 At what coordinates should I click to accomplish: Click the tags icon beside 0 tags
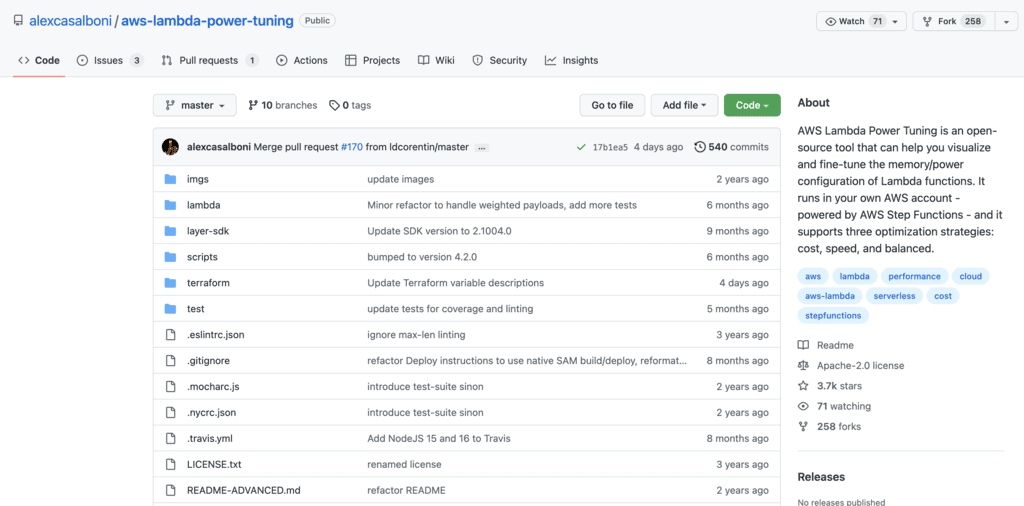pos(334,106)
